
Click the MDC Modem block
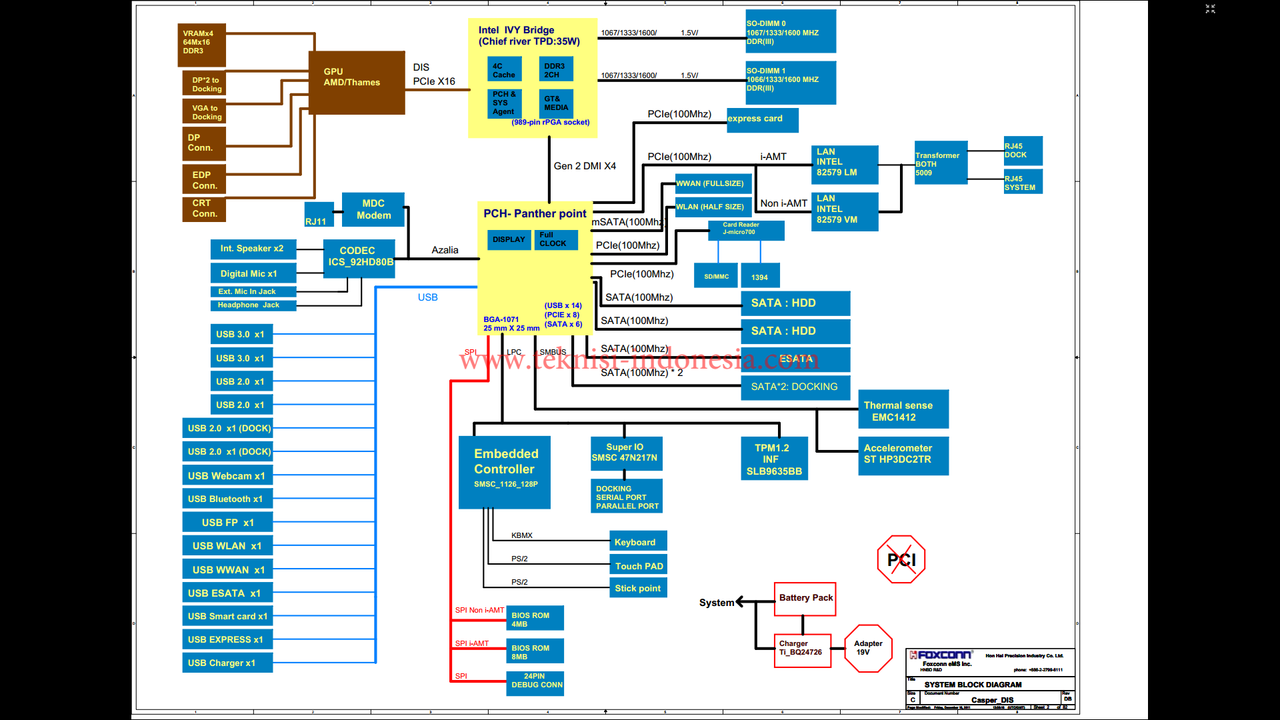pos(375,209)
